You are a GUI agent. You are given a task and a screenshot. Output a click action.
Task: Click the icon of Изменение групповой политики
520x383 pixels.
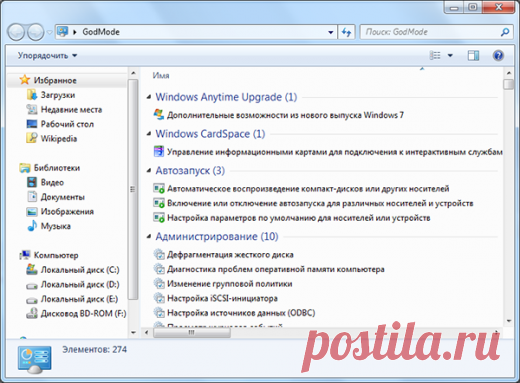coord(159,283)
